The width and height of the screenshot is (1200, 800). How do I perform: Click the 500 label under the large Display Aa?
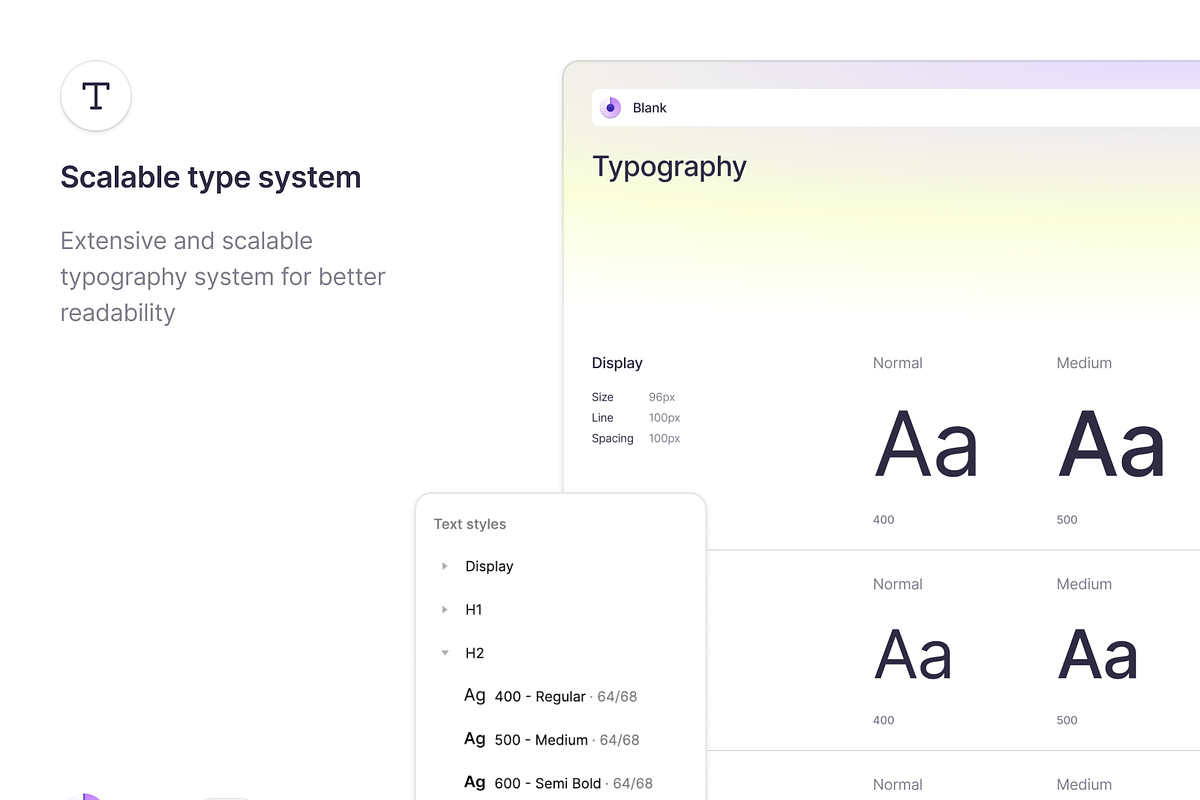point(1067,520)
